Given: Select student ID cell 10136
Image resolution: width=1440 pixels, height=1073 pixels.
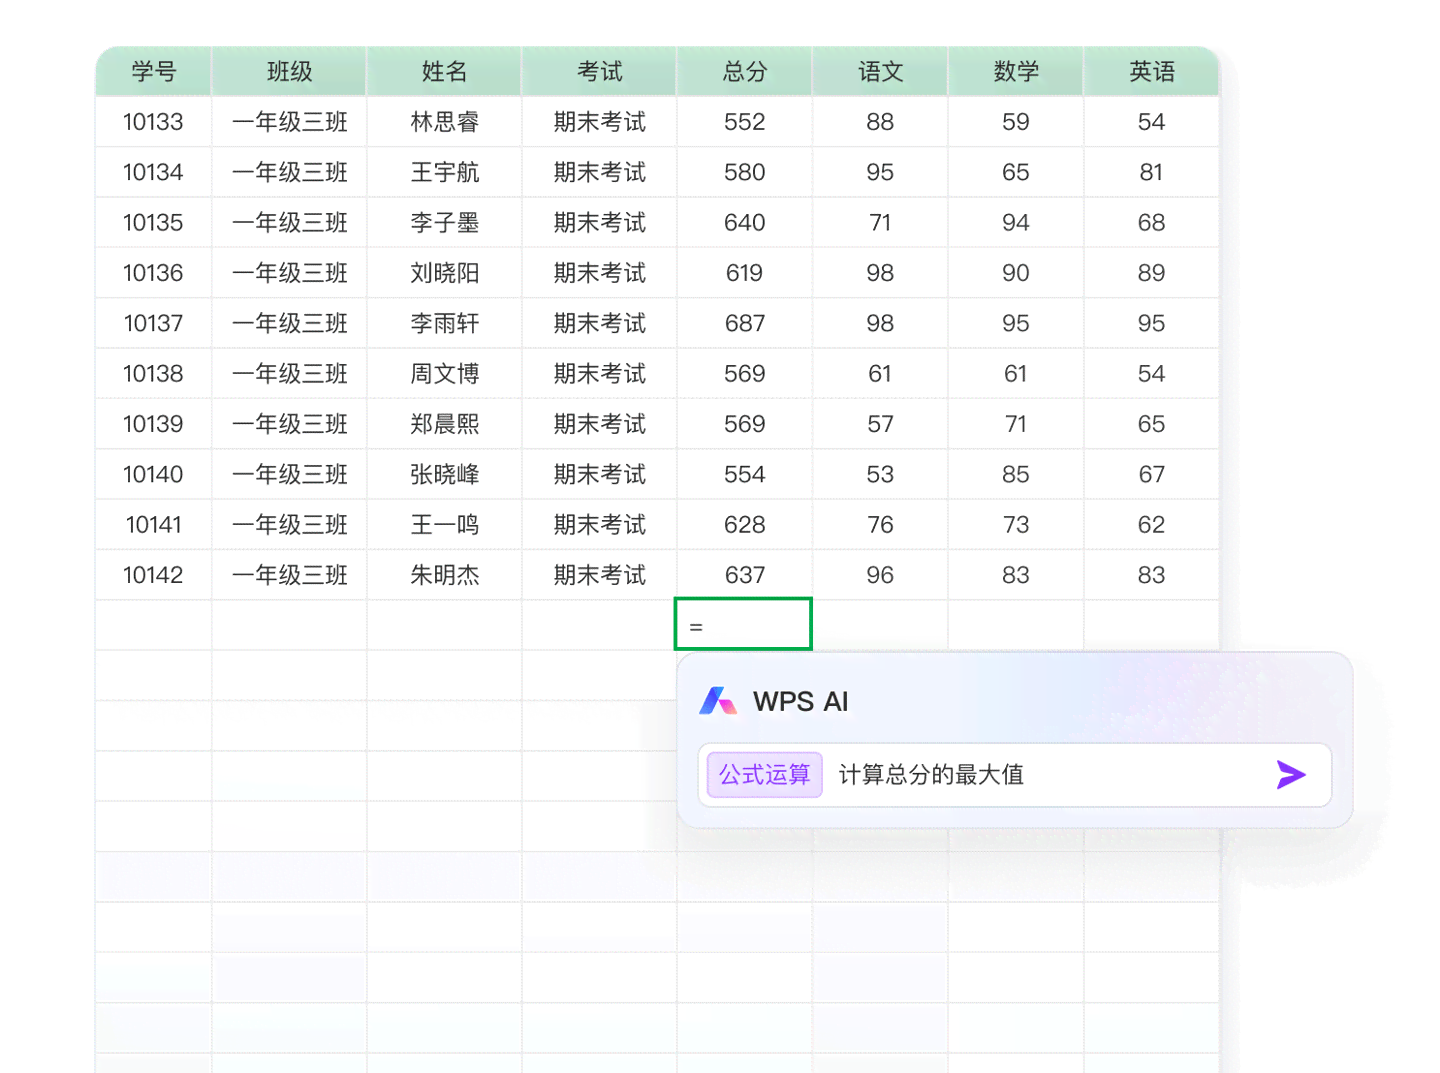Looking at the screenshot, I should (x=154, y=273).
